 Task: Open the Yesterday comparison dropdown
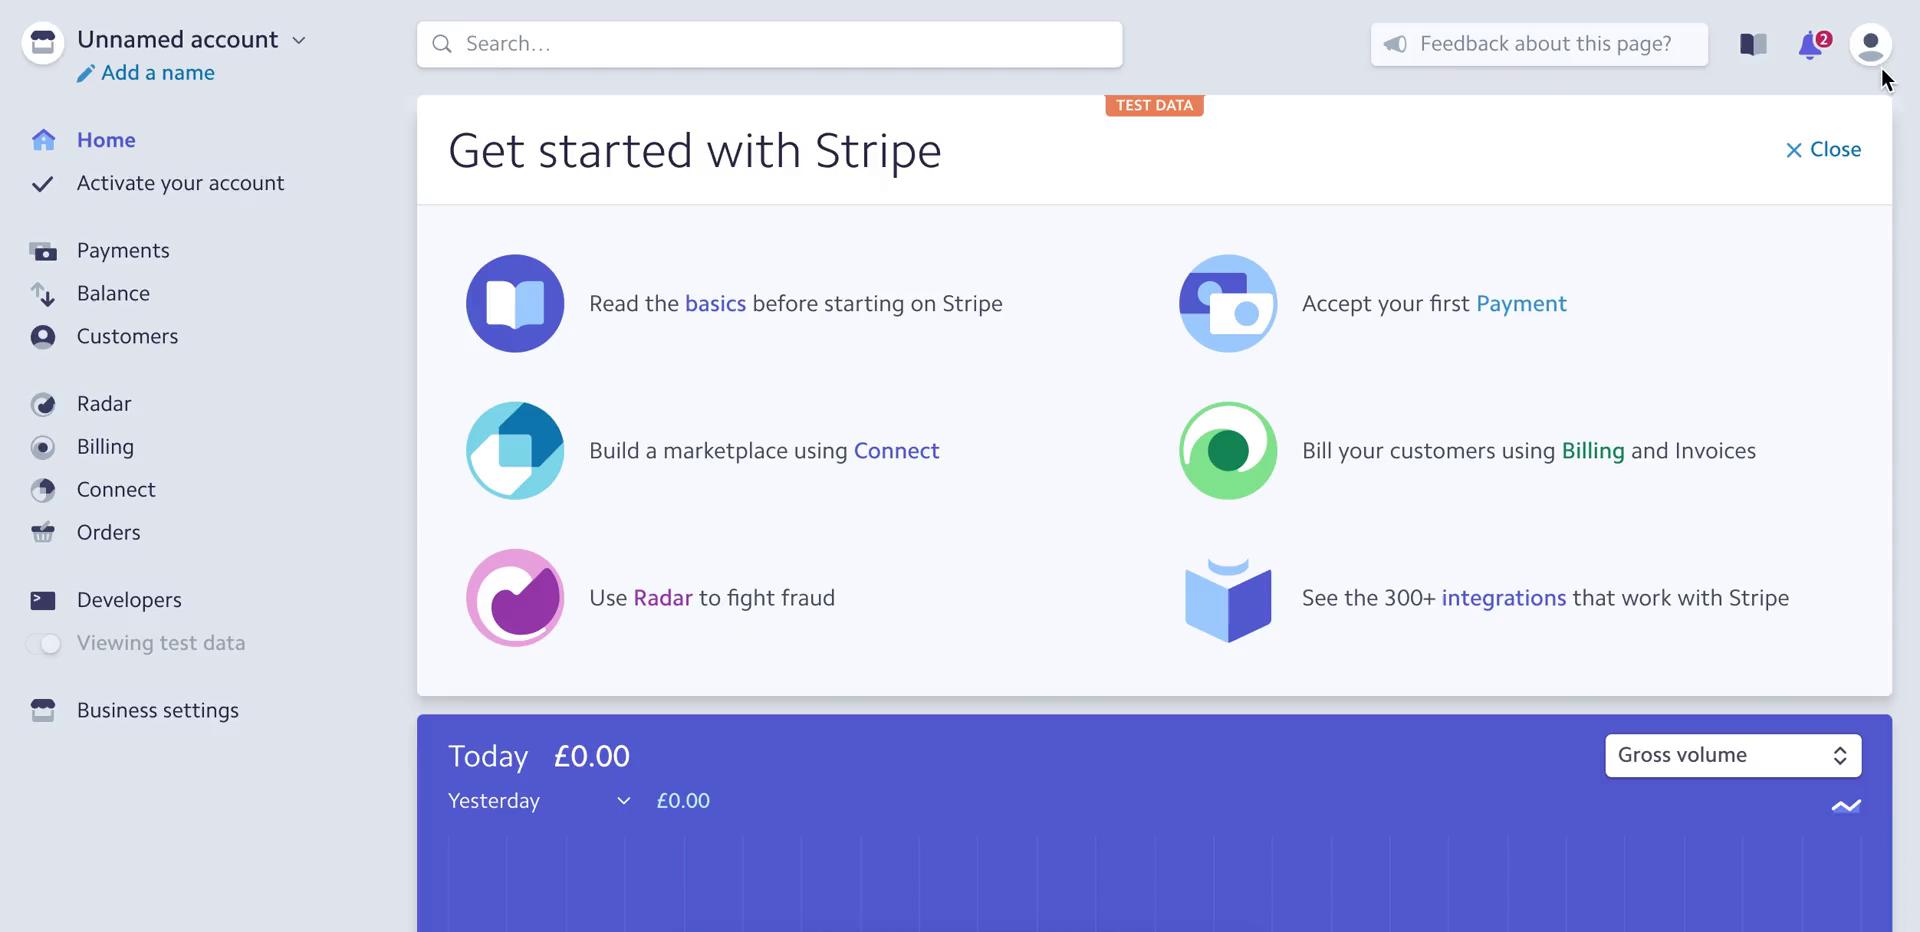pyautogui.click(x=539, y=801)
